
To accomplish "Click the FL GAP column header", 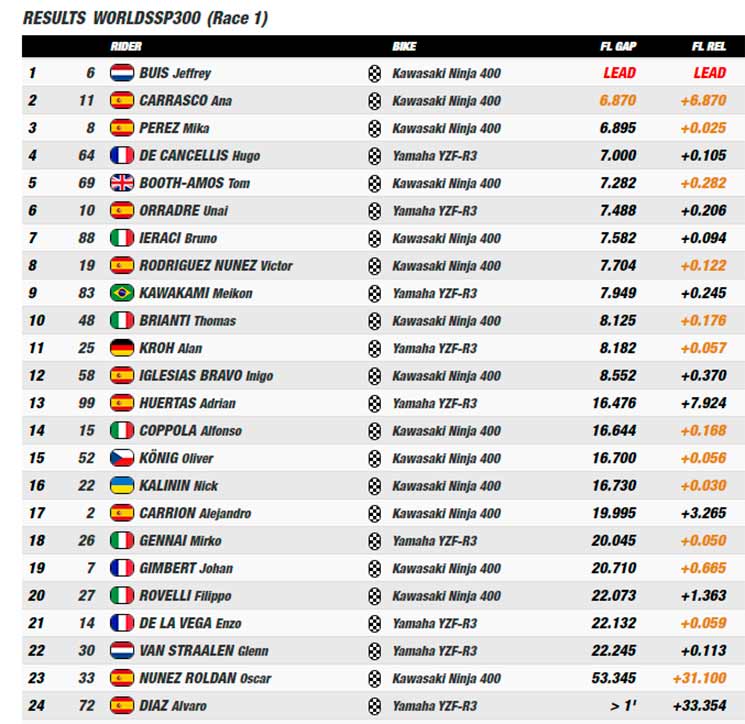I will 618,46.
